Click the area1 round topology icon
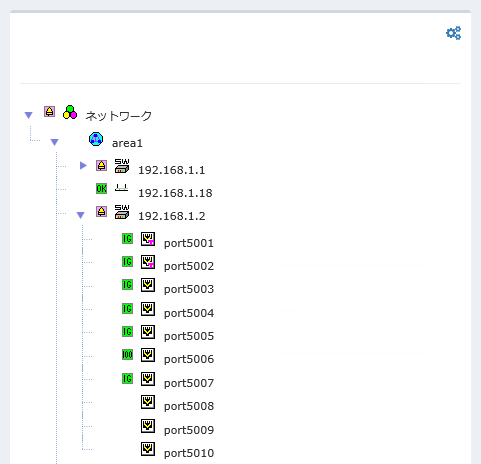 coord(96,139)
